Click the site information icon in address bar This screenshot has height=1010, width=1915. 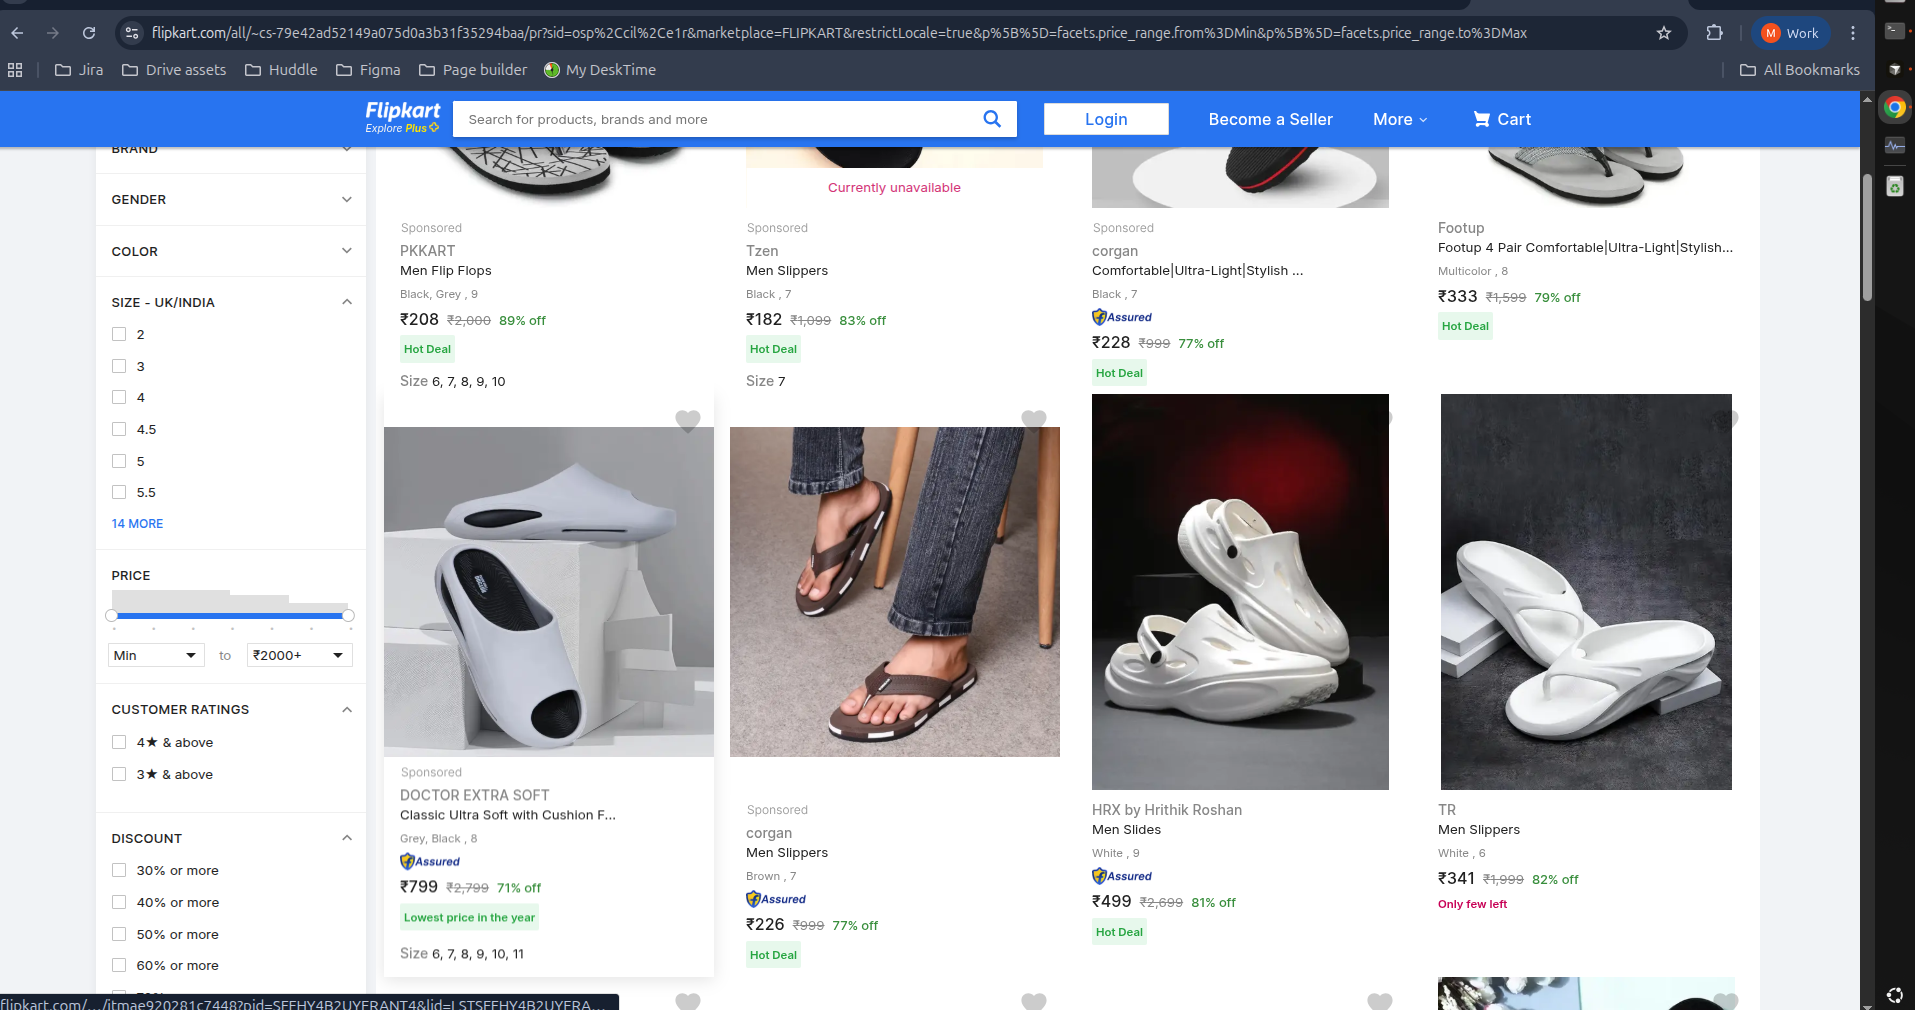point(132,33)
